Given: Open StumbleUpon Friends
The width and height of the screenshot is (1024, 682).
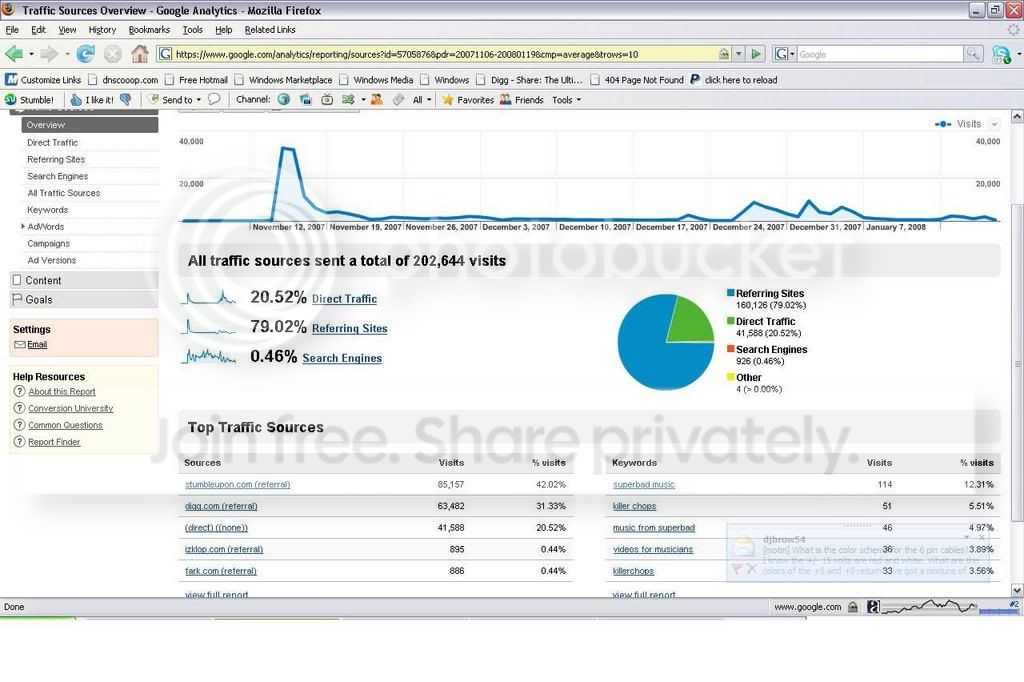Looking at the screenshot, I should [x=522, y=100].
